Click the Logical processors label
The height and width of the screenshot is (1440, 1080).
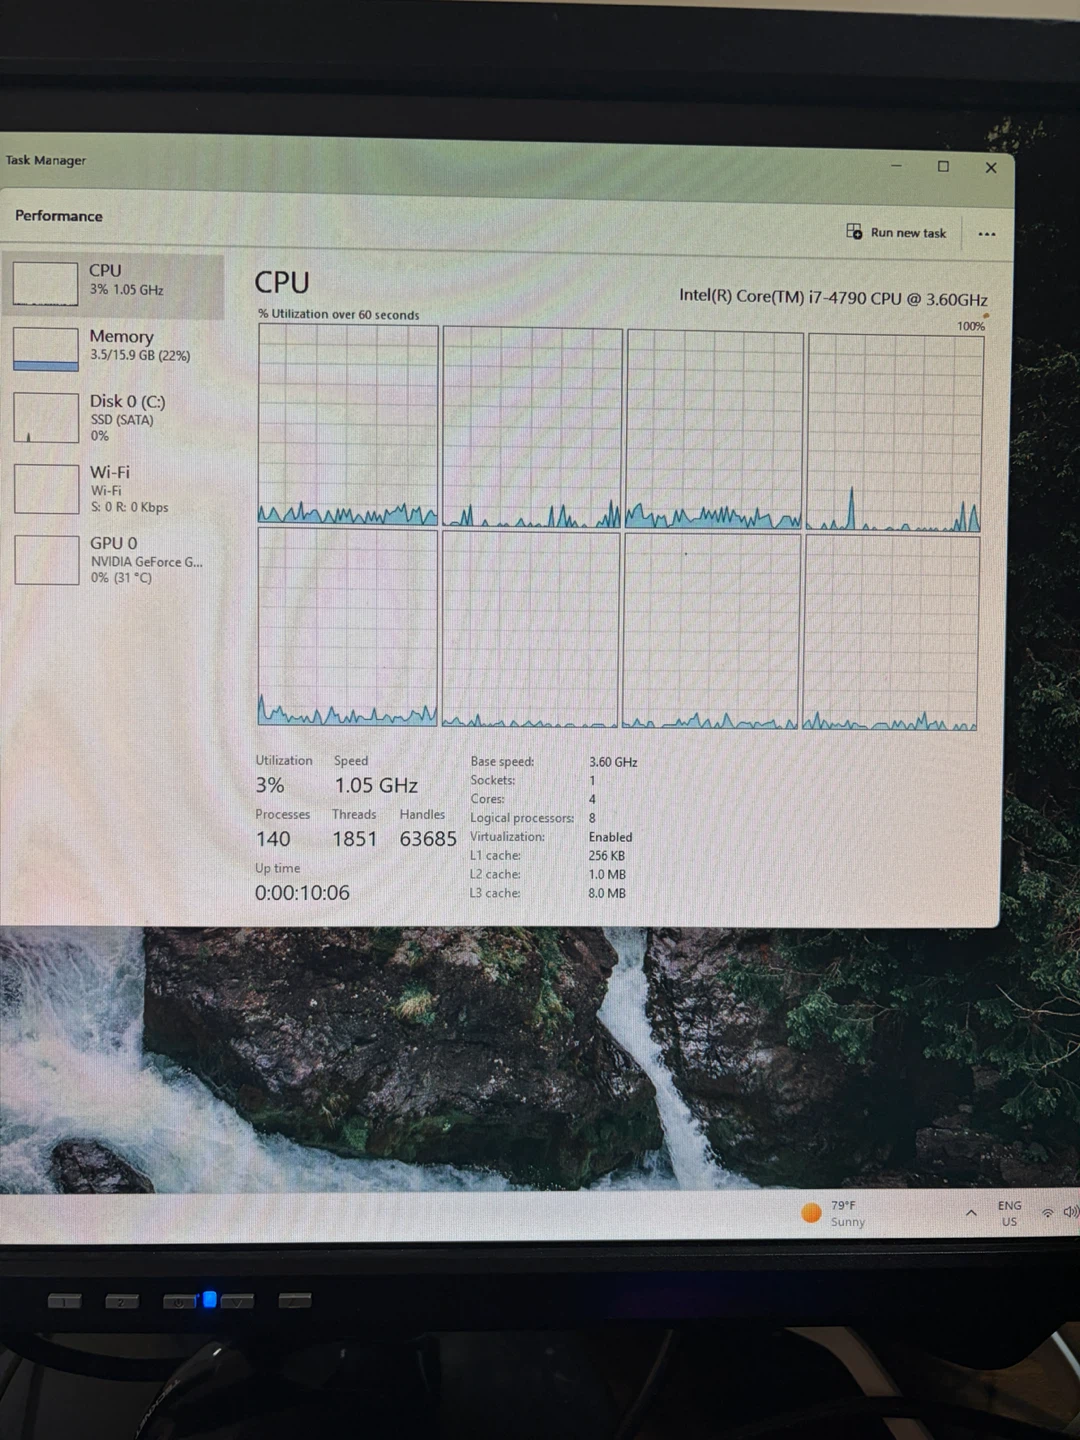point(522,818)
